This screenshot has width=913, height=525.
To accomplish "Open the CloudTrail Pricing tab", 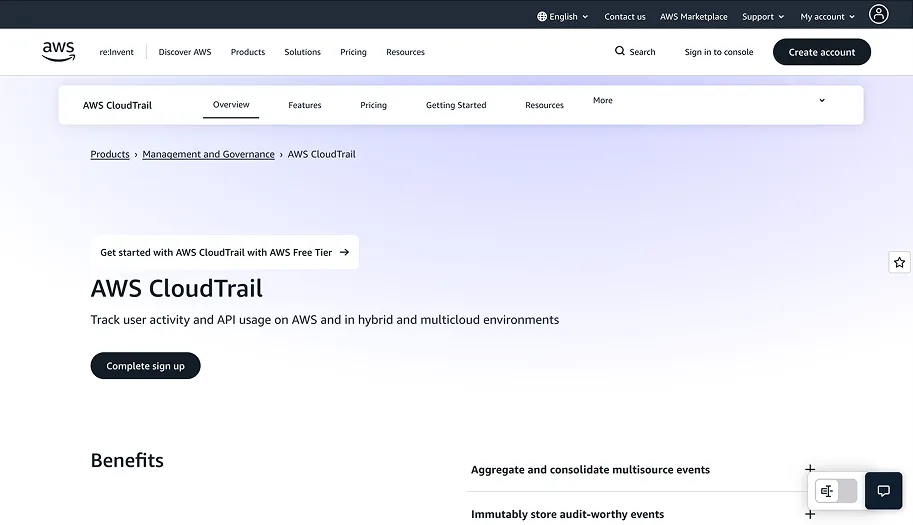I will [x=373, y=105].
